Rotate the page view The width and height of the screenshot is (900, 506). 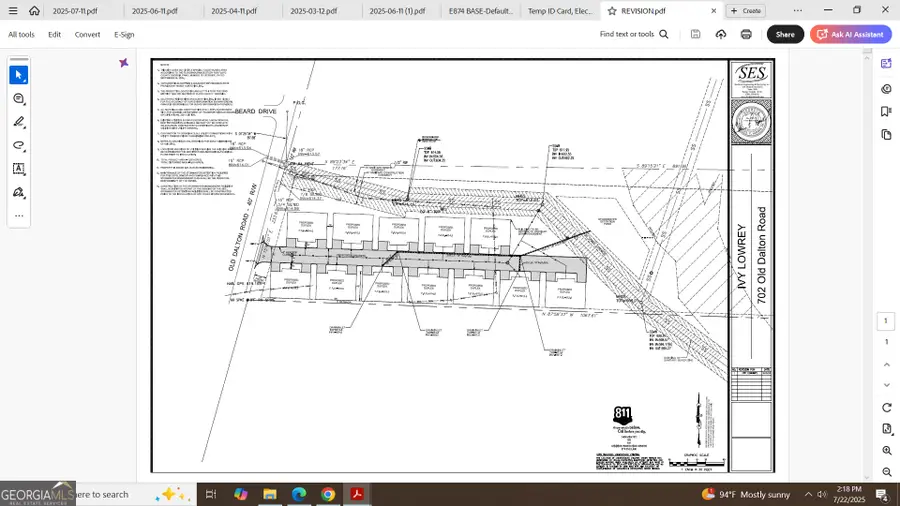(x=886, y=407)
